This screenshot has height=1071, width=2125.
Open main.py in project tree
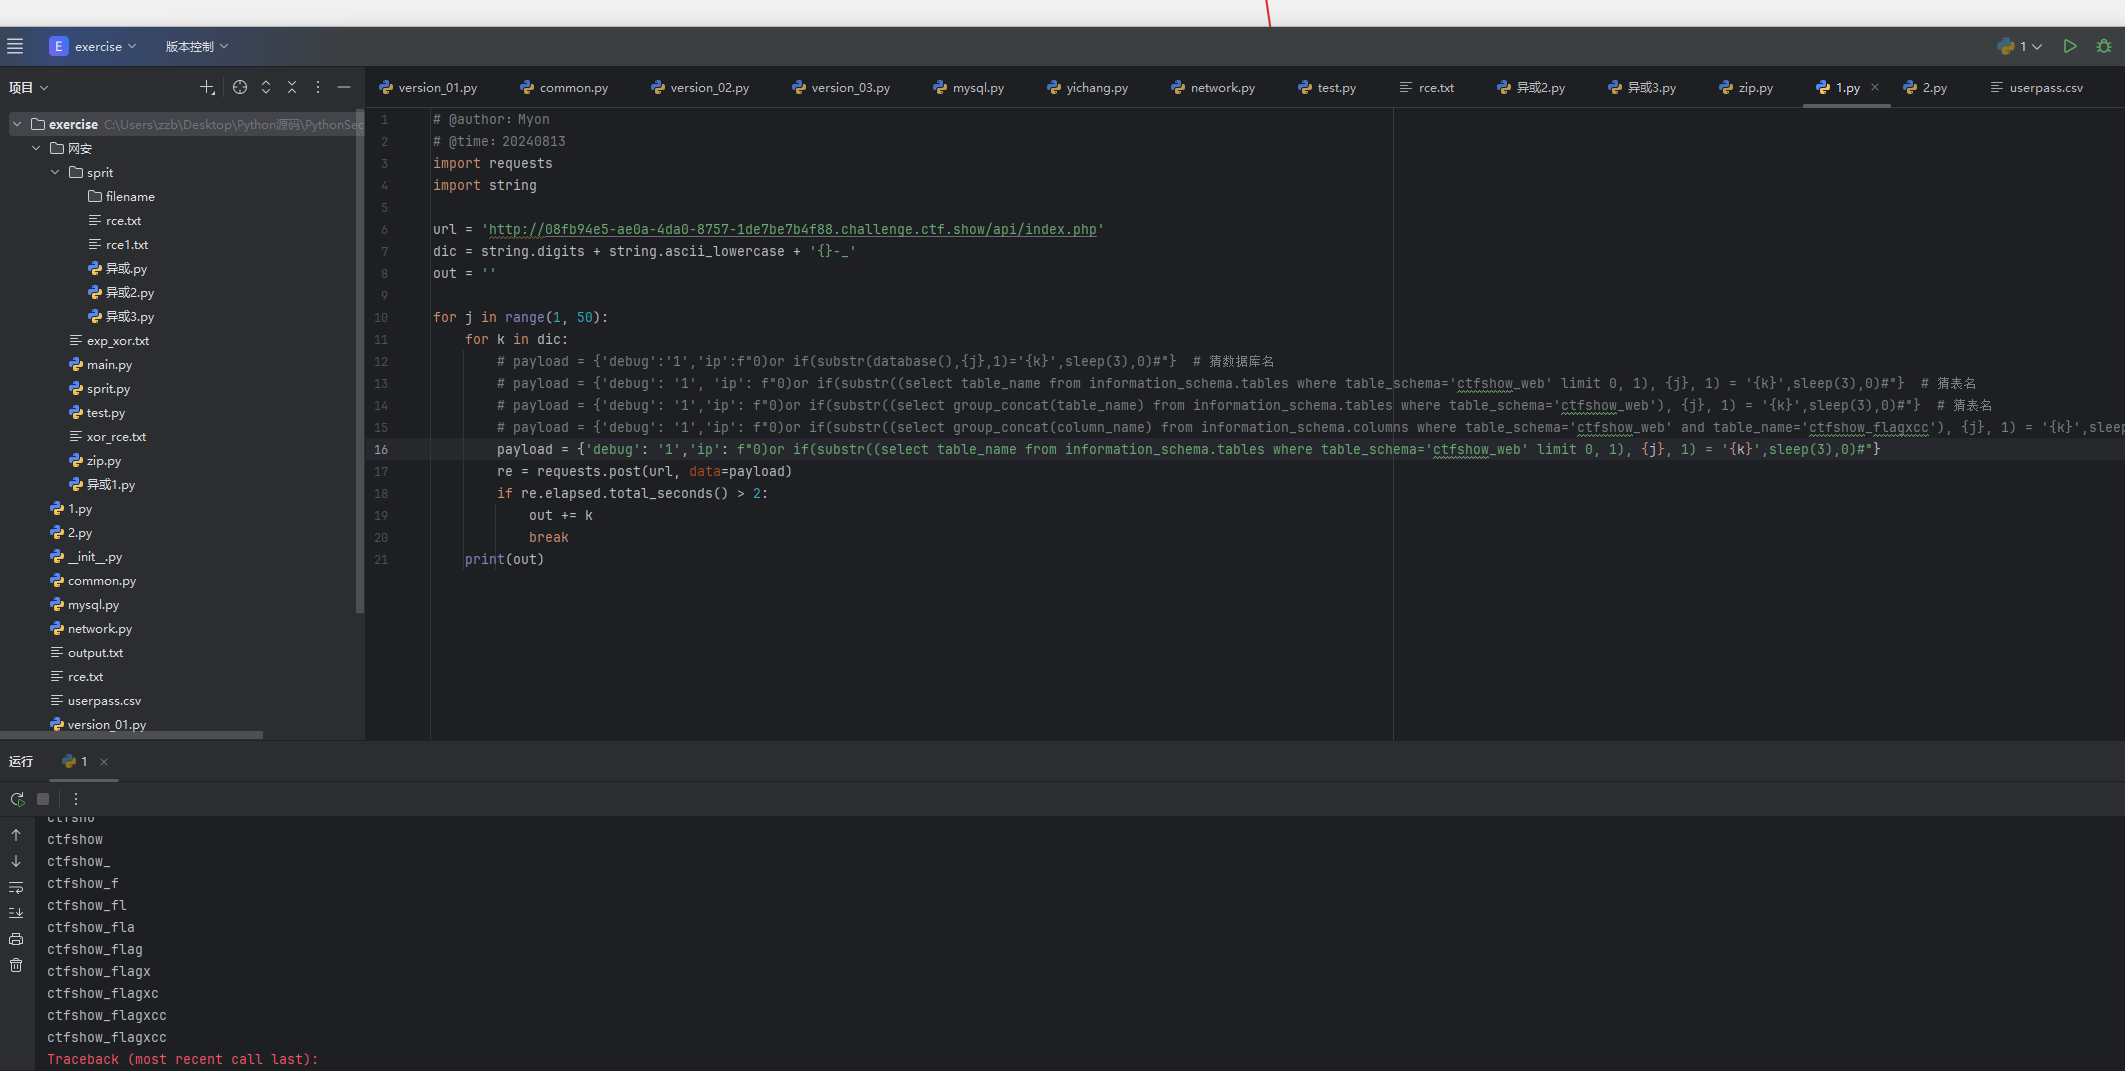click(x=100, y=364)
